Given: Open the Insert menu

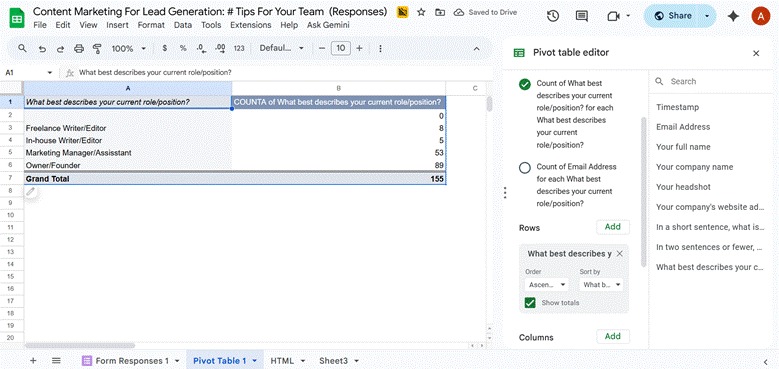Looking at the screenshot, I should pos(117,25).
